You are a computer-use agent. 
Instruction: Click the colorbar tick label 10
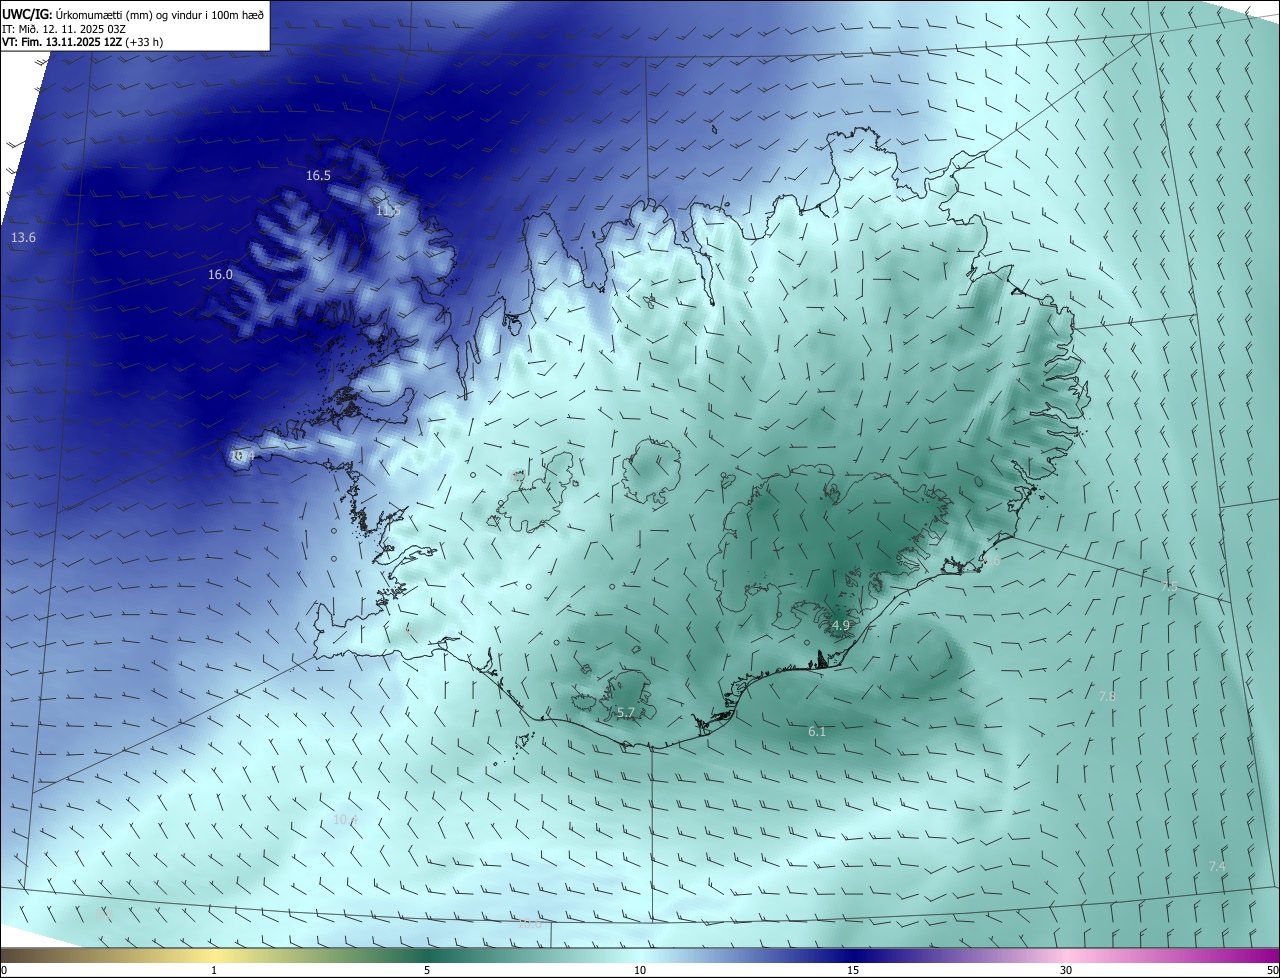click(x=640, y=970)
